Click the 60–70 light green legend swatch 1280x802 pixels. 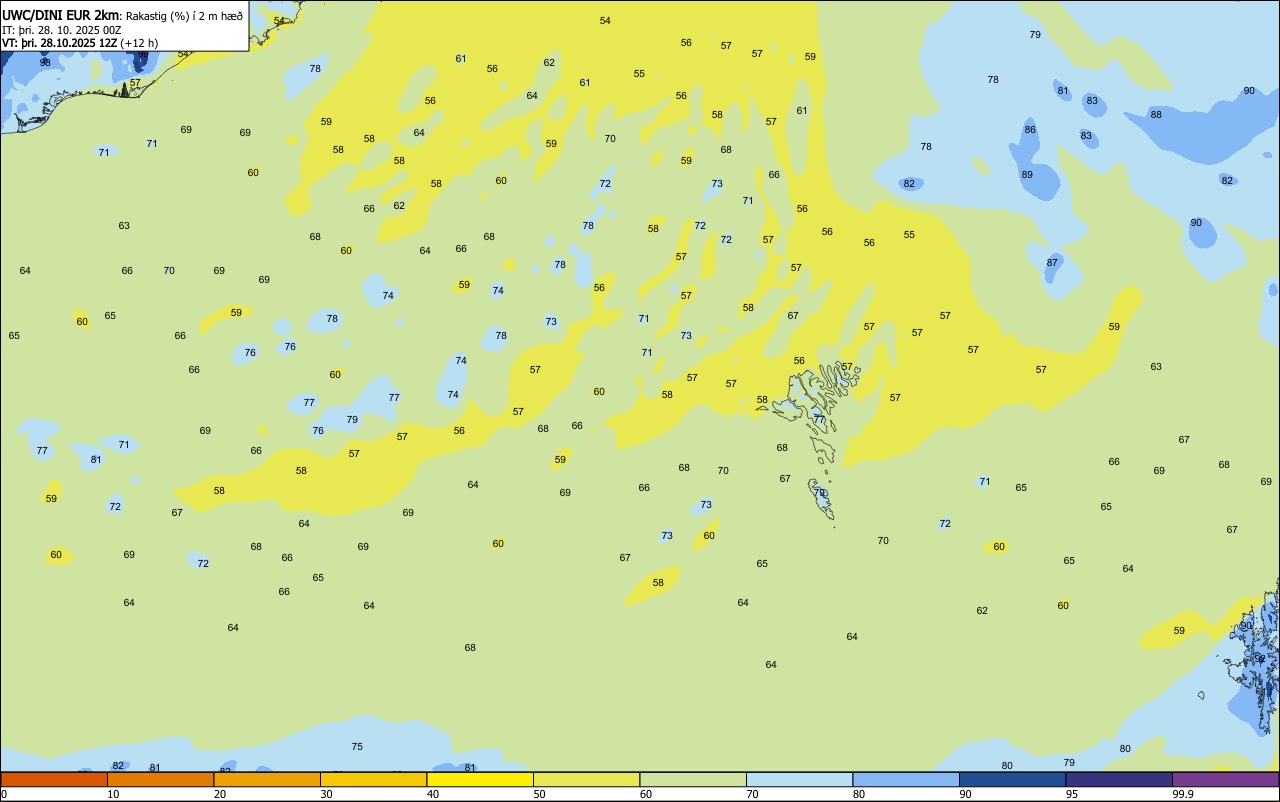click(693, 779)
